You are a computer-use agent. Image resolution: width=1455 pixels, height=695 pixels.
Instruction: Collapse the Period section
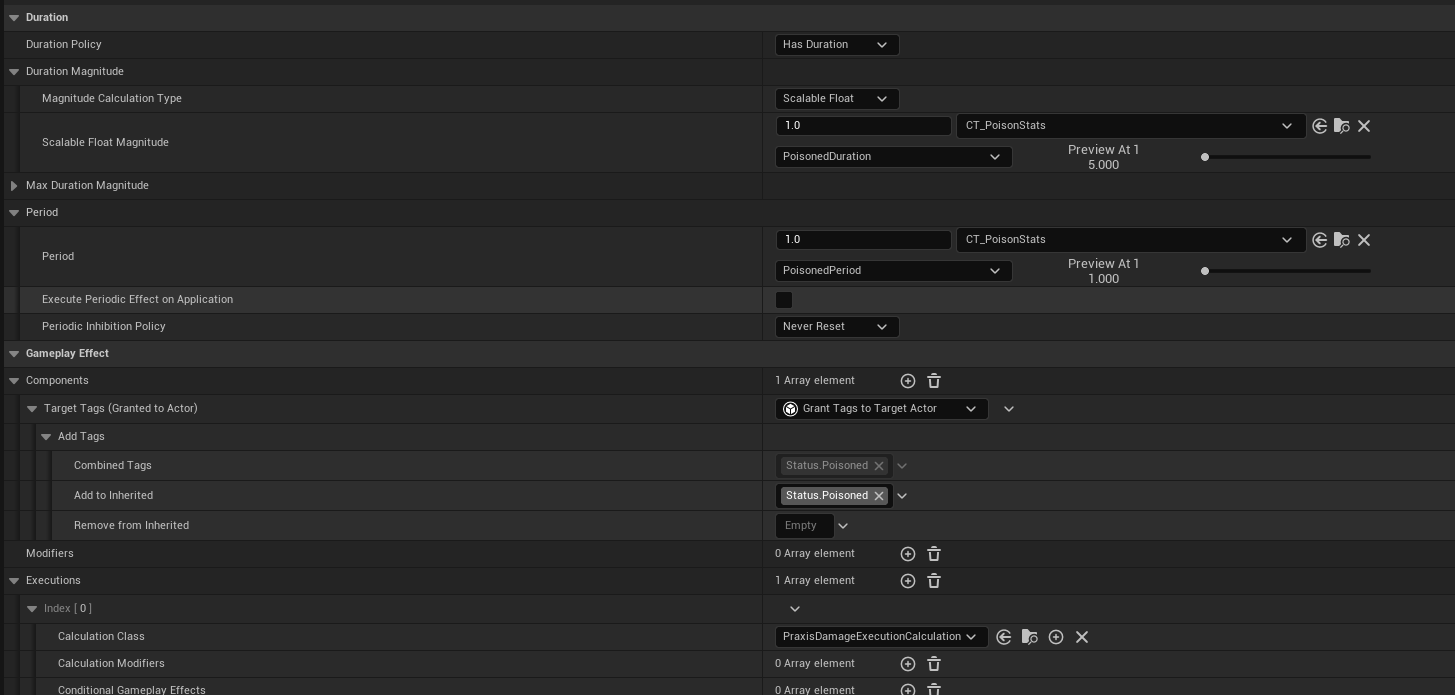point(14,213)
